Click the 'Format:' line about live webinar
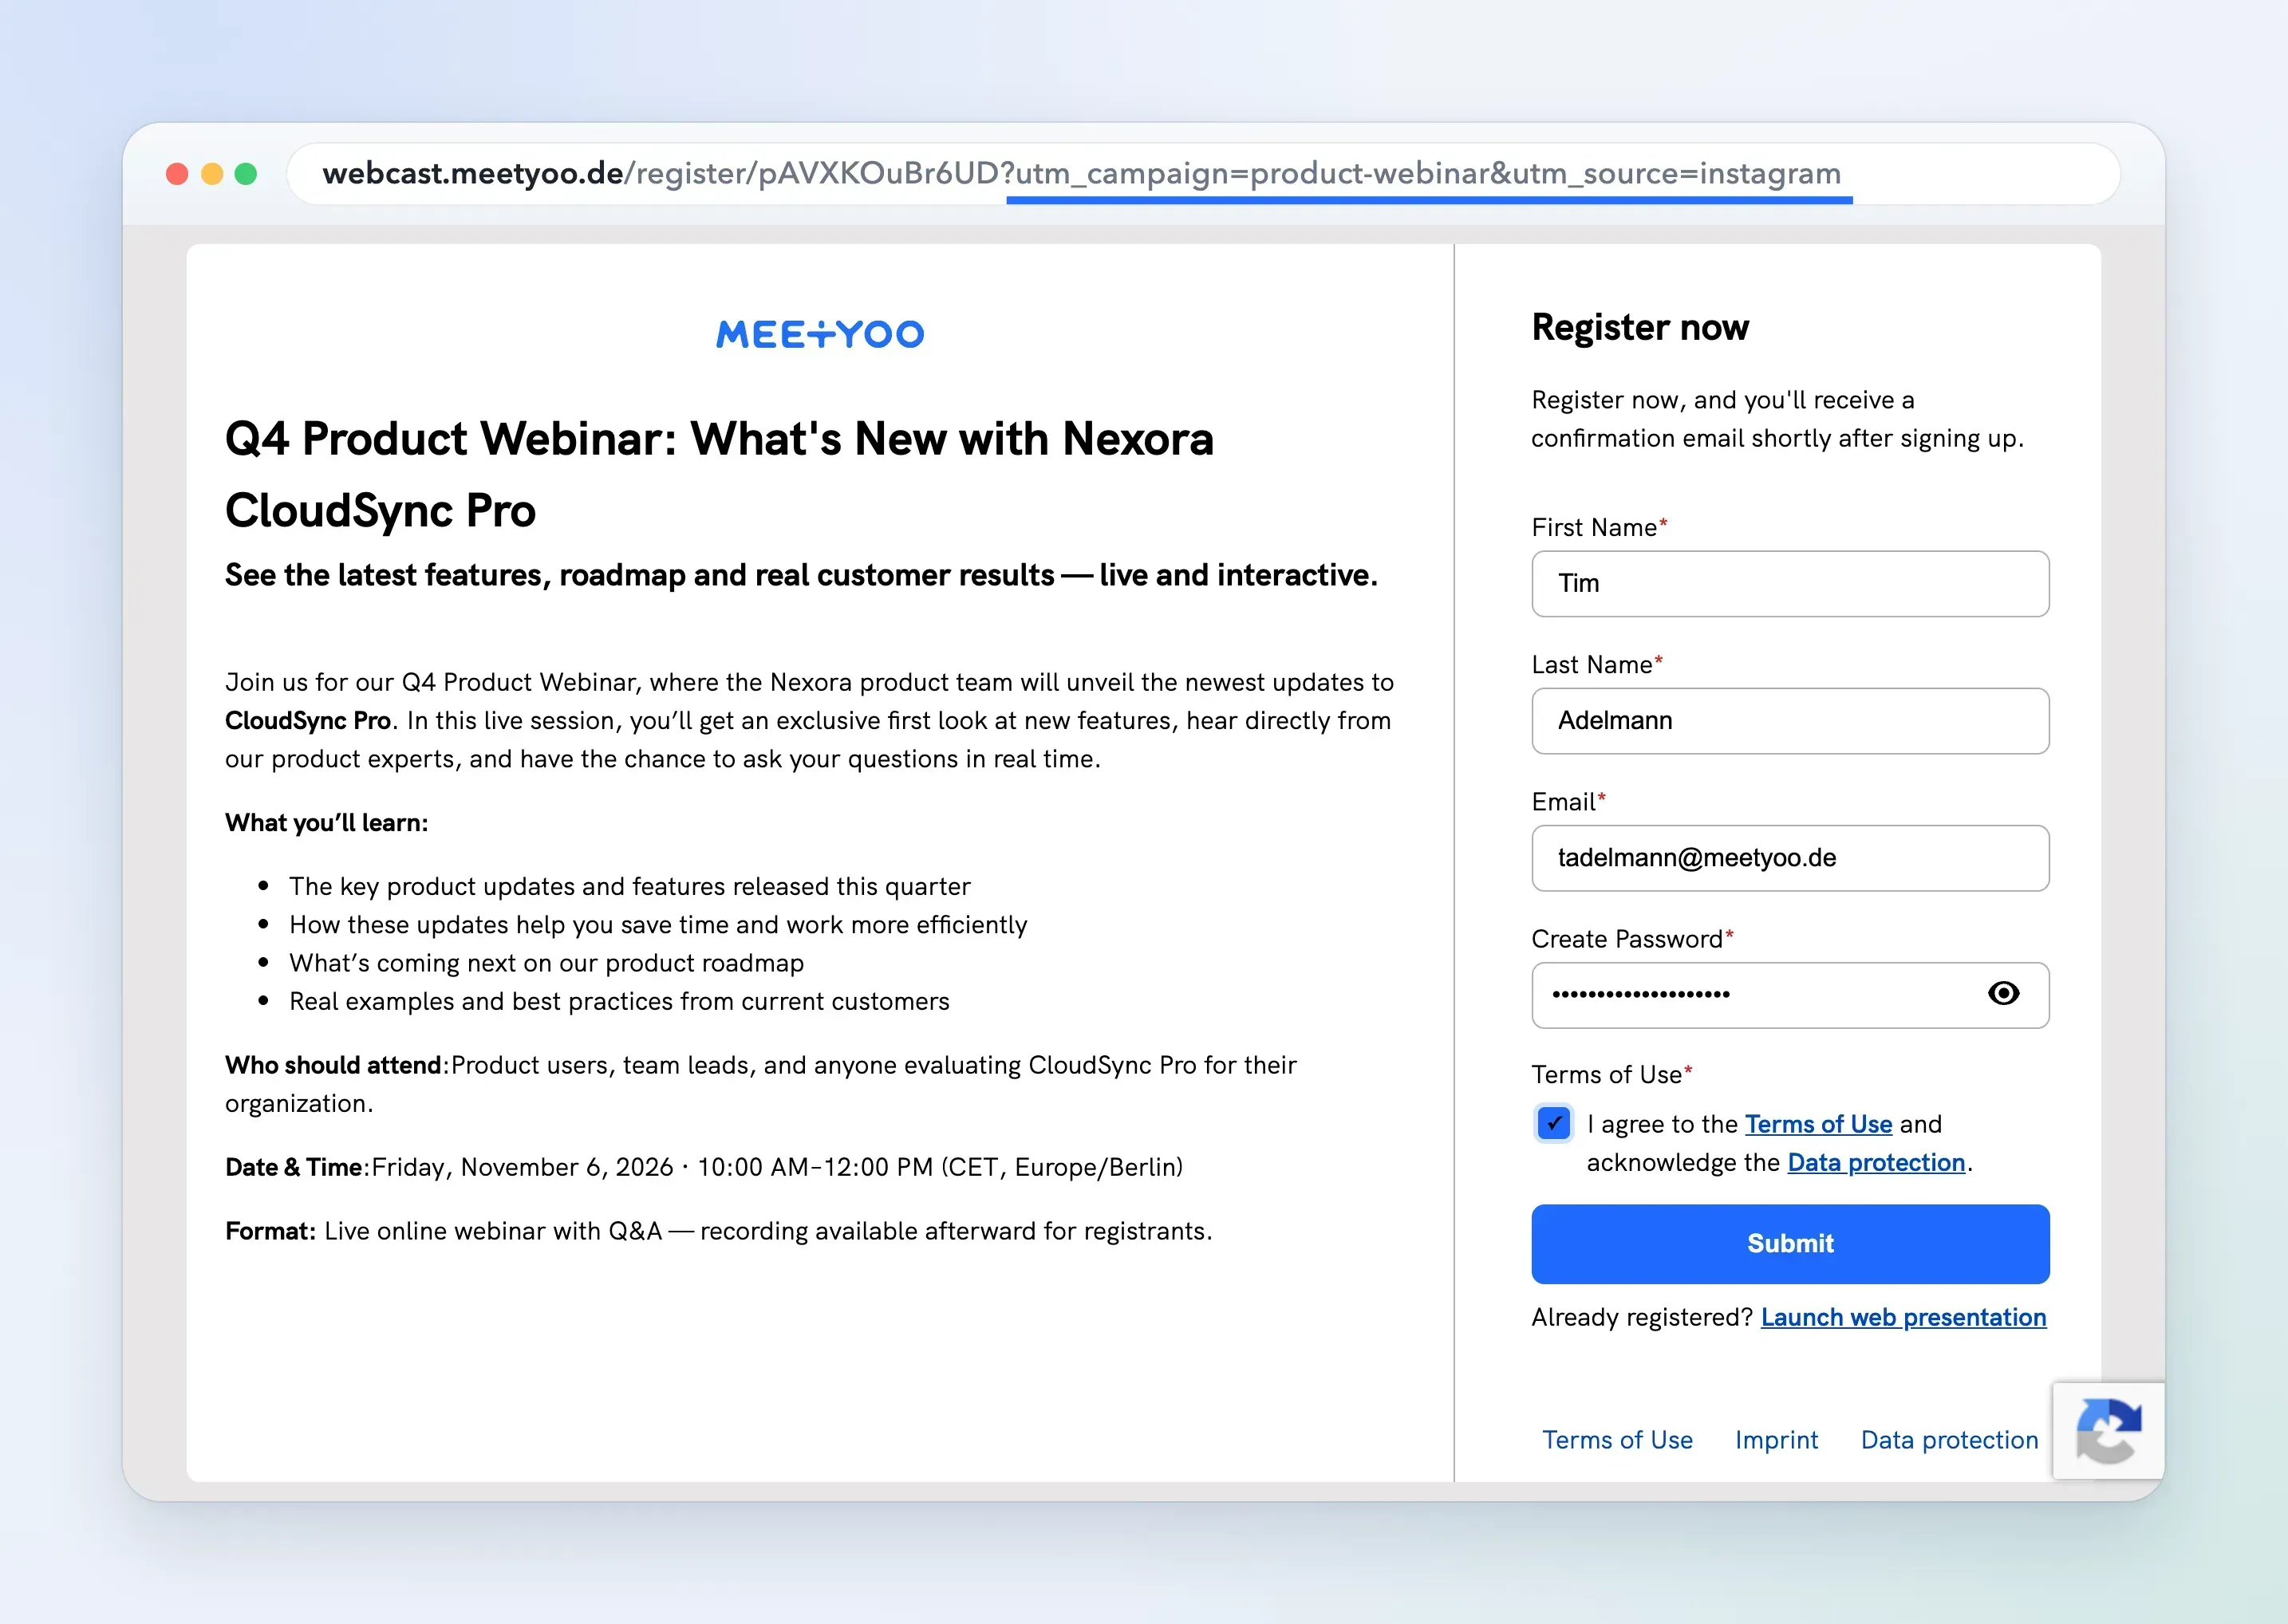The width and height of the screenshot is (2288, 1624). click(x=718, y=1231)
